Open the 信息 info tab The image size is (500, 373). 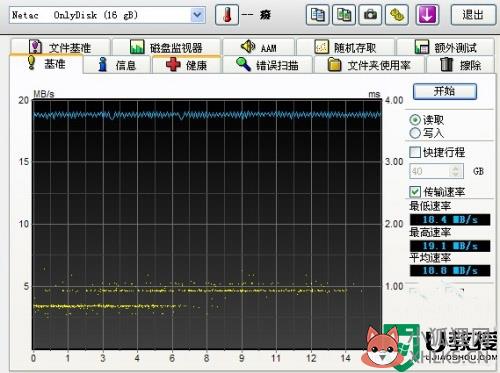pos(117,65)
